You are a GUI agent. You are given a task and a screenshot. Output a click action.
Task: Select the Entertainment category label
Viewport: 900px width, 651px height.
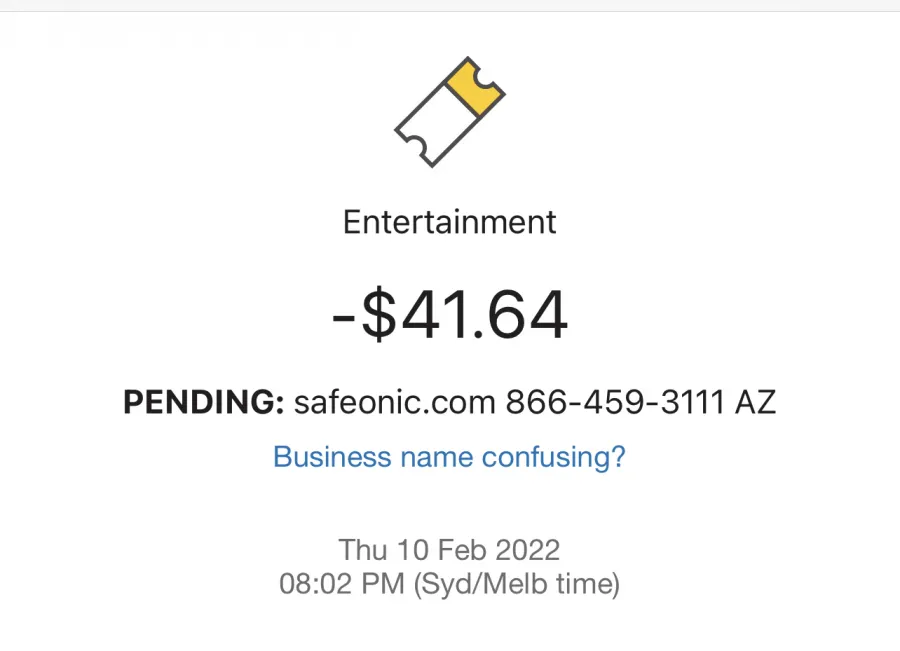click(449, 222)
